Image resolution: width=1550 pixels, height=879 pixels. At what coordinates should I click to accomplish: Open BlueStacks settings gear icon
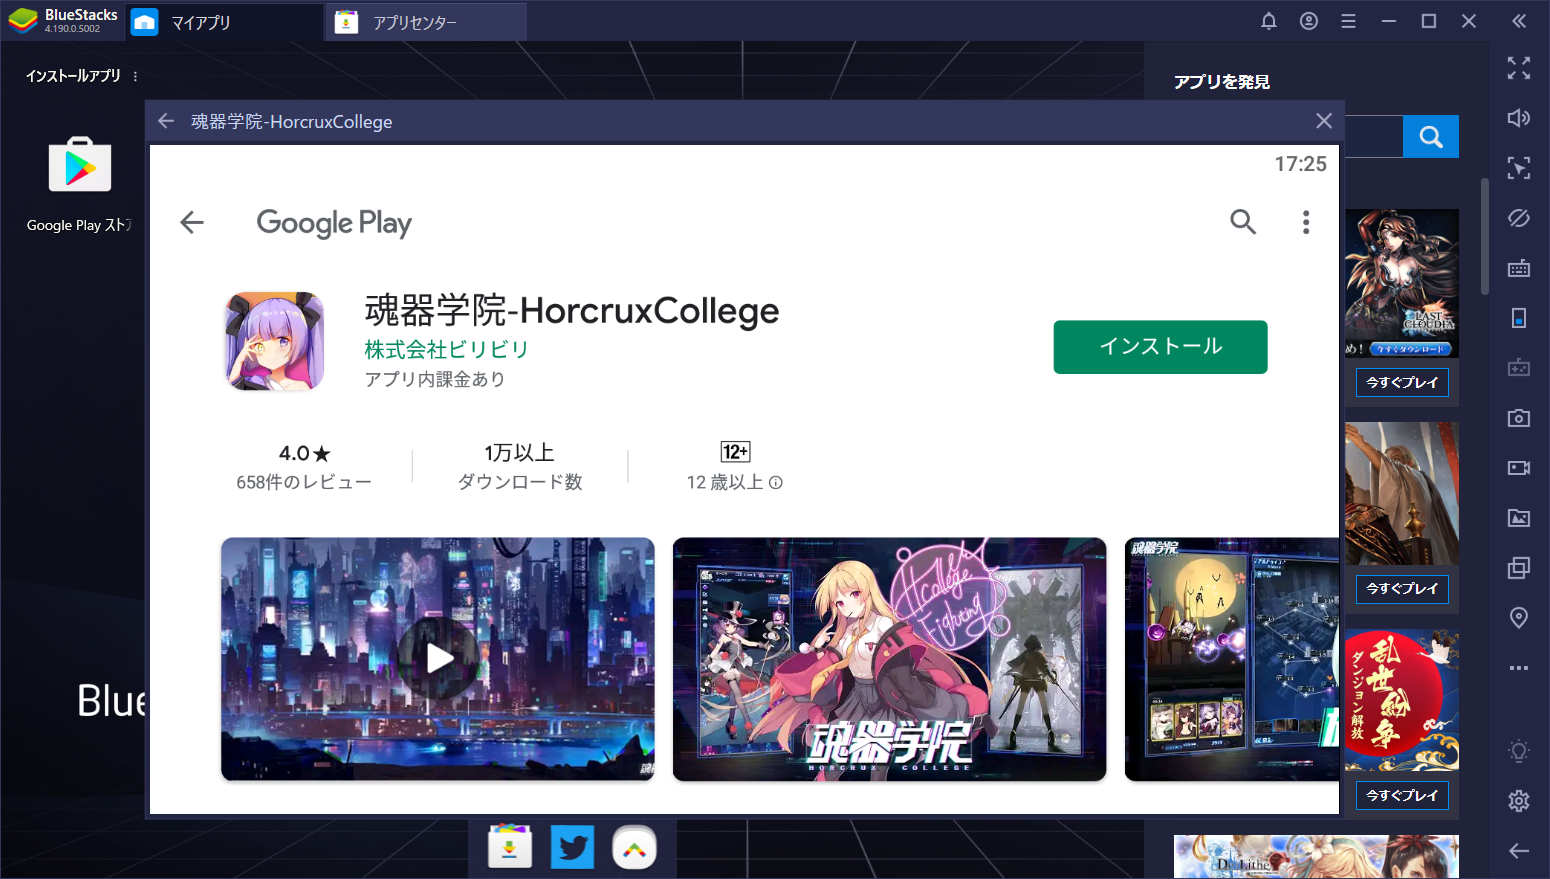[1519, 801]
